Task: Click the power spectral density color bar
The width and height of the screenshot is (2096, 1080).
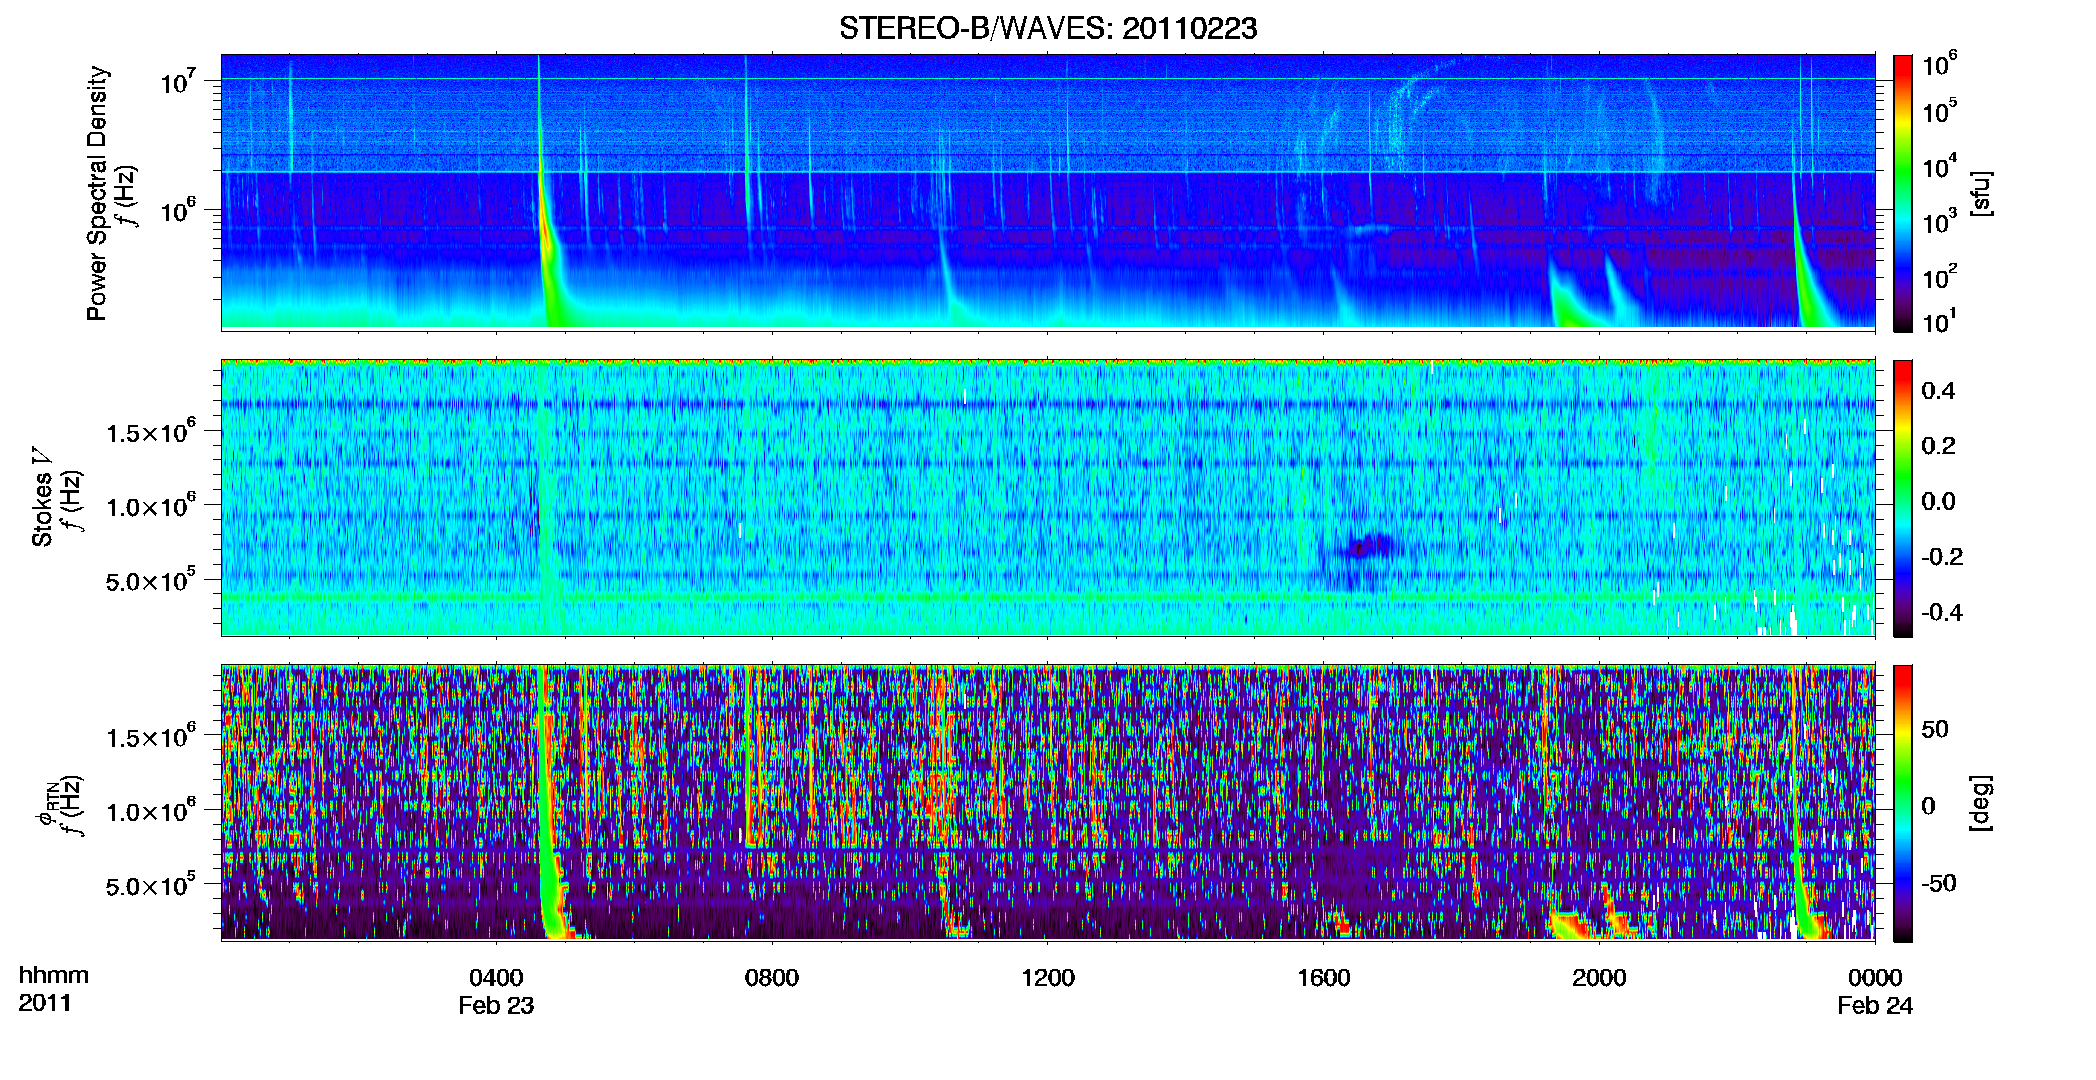Action: [x=1903, y=192]
